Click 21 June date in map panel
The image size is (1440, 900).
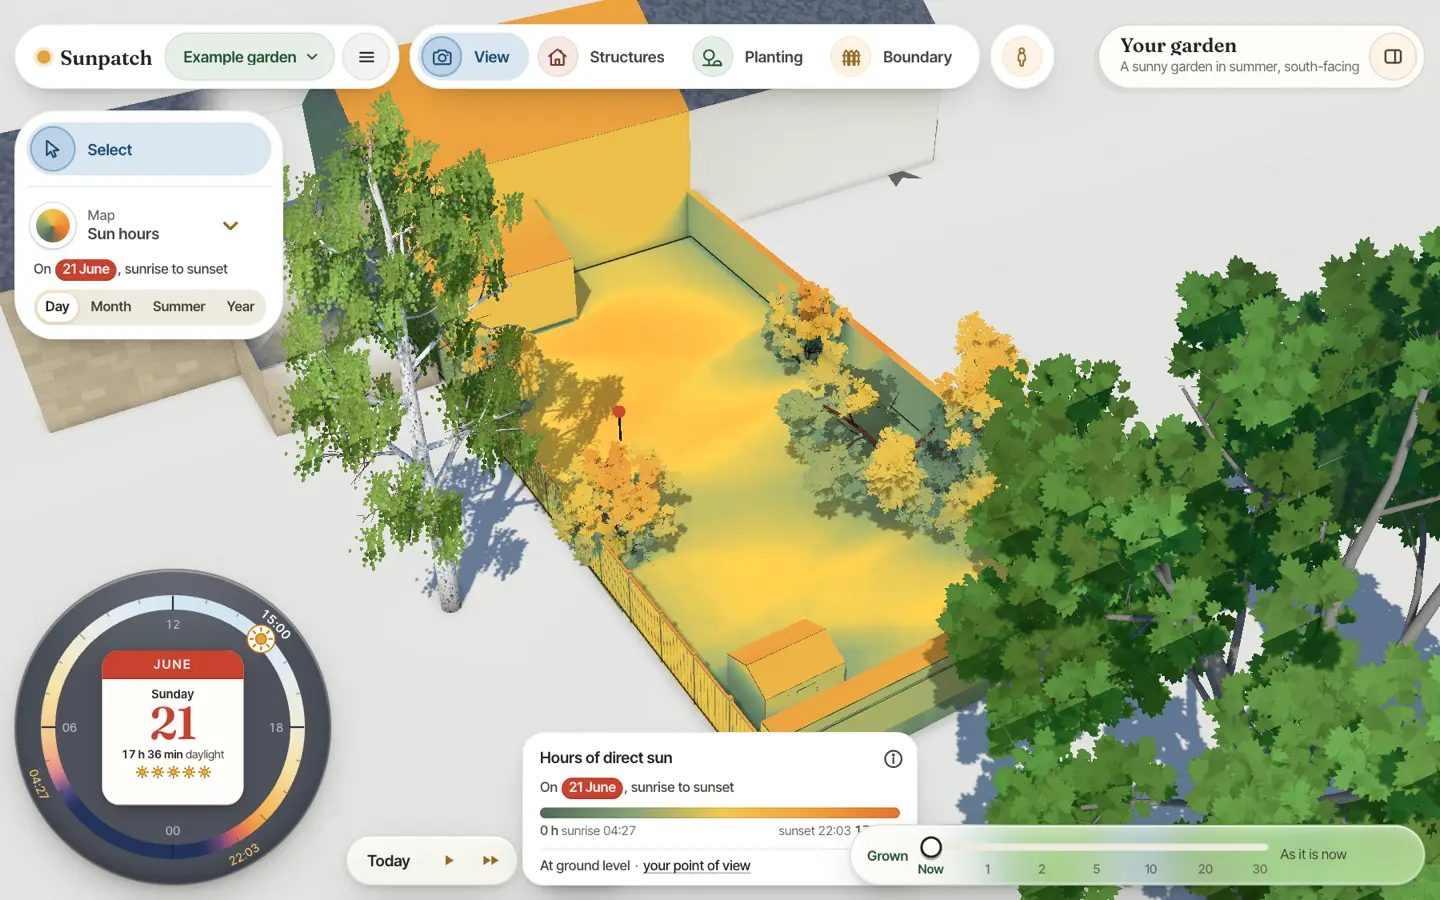86,269
